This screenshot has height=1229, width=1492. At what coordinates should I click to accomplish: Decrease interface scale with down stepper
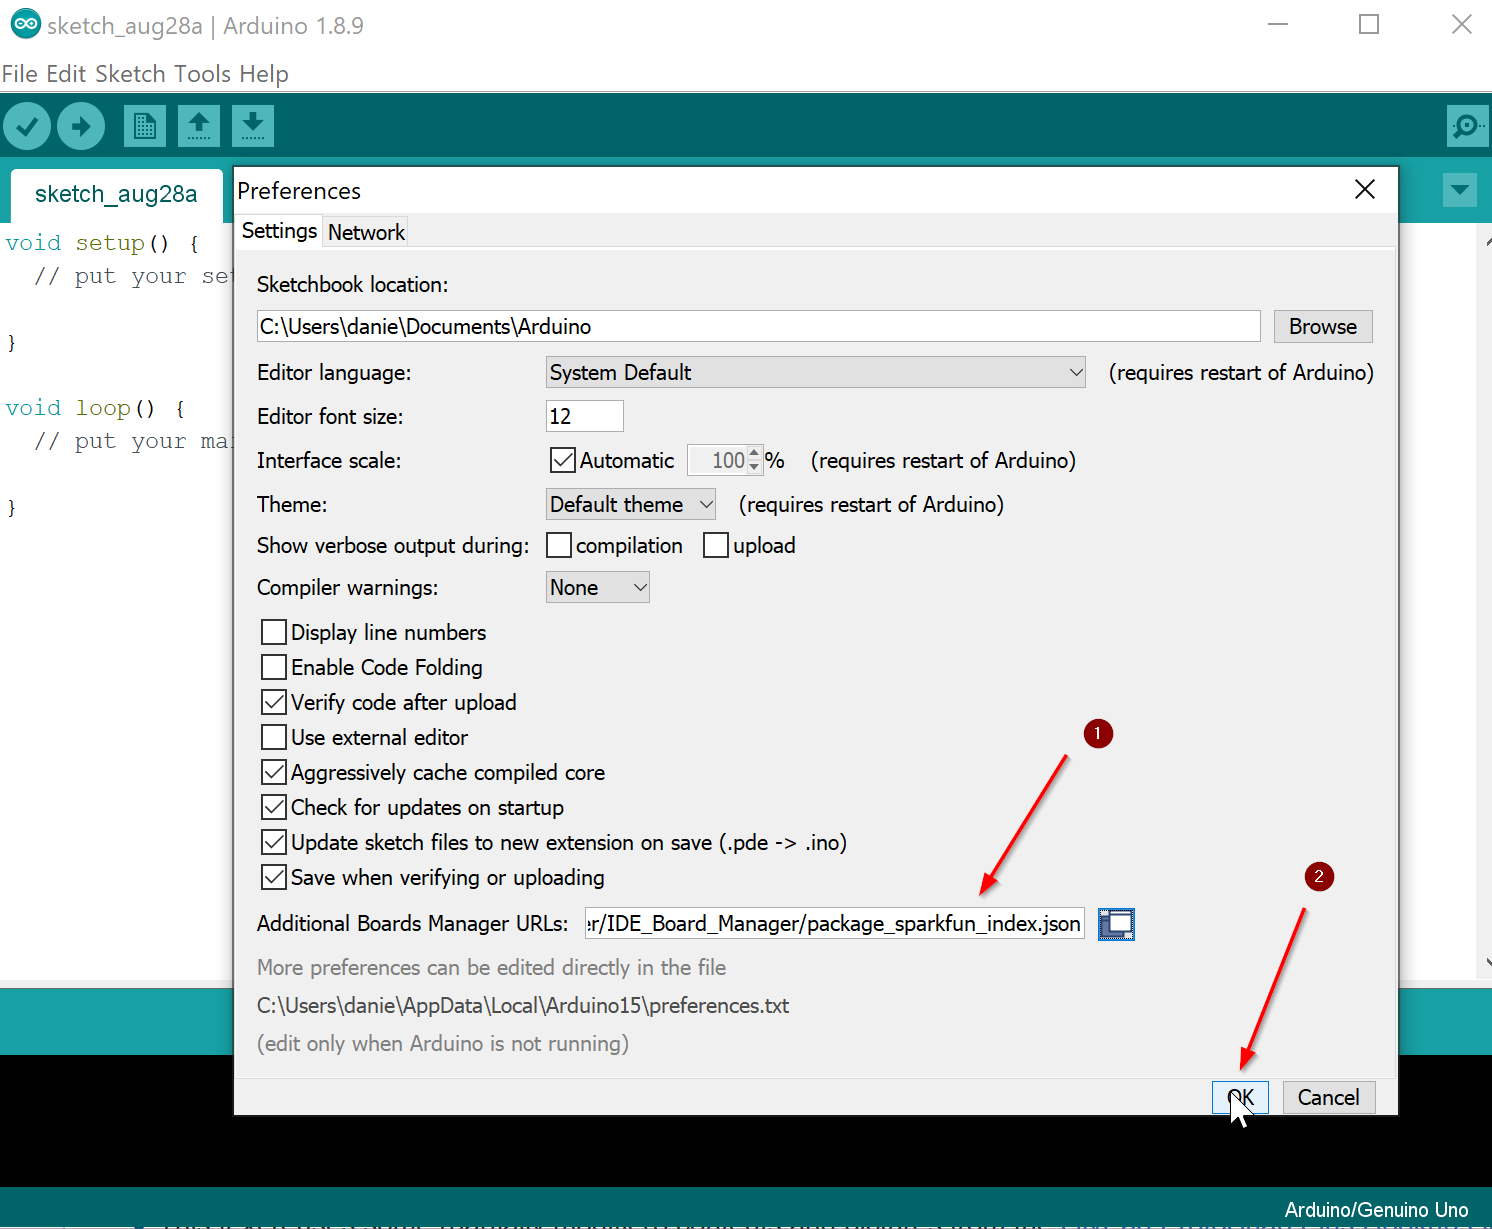[755, 467]
